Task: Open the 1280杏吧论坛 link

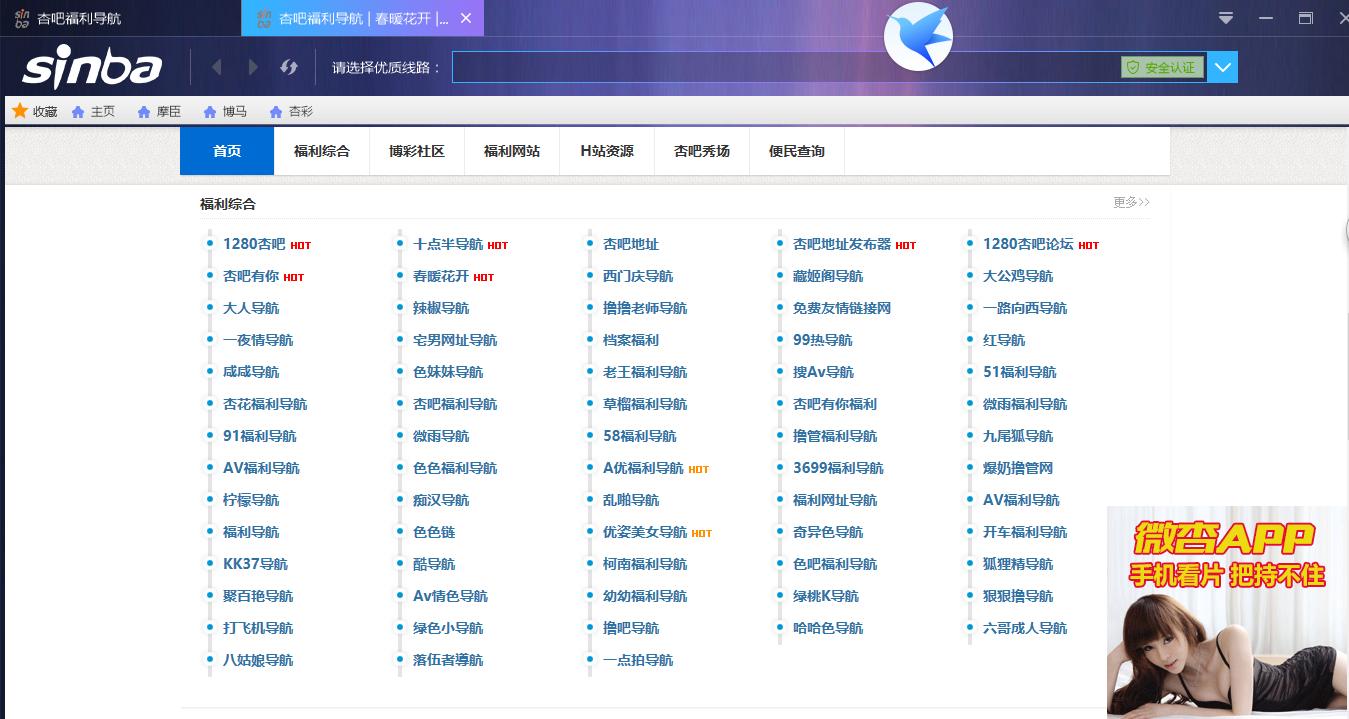Action: (x=1028, y=244)
